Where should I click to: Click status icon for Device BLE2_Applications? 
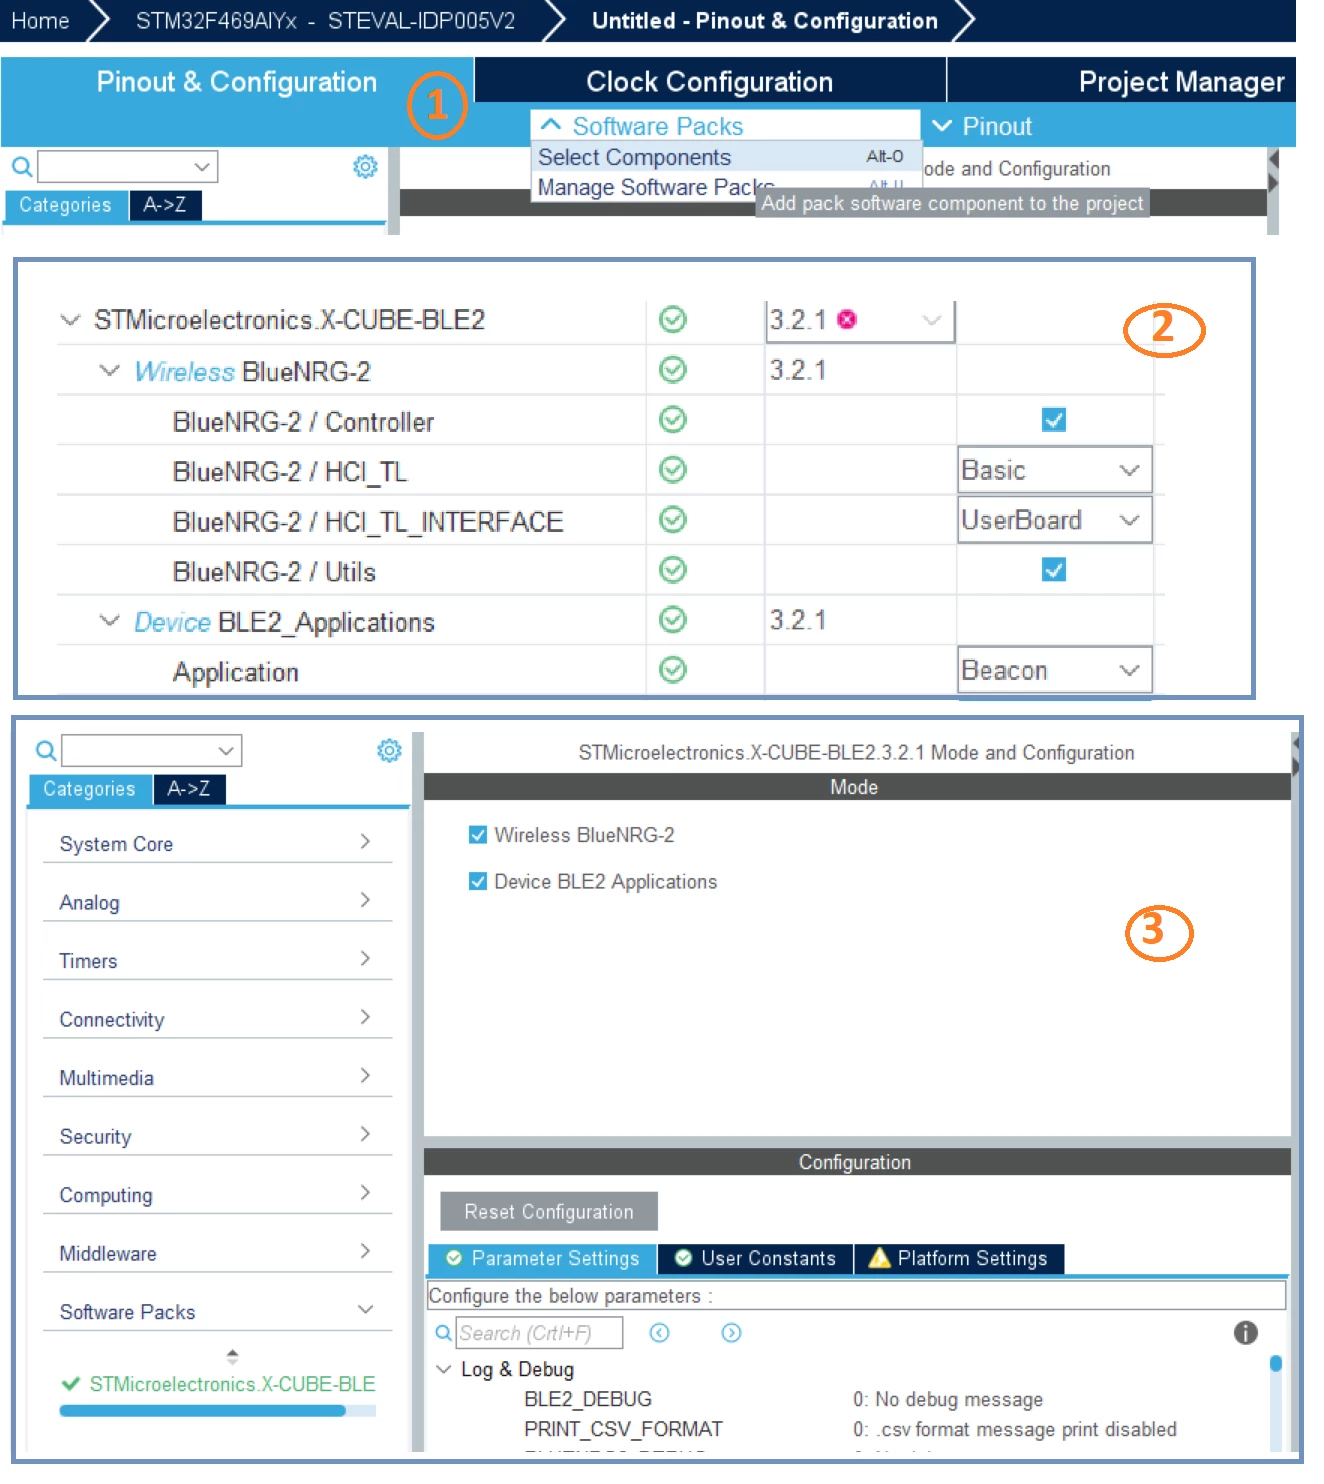click(x=673, y=619)
